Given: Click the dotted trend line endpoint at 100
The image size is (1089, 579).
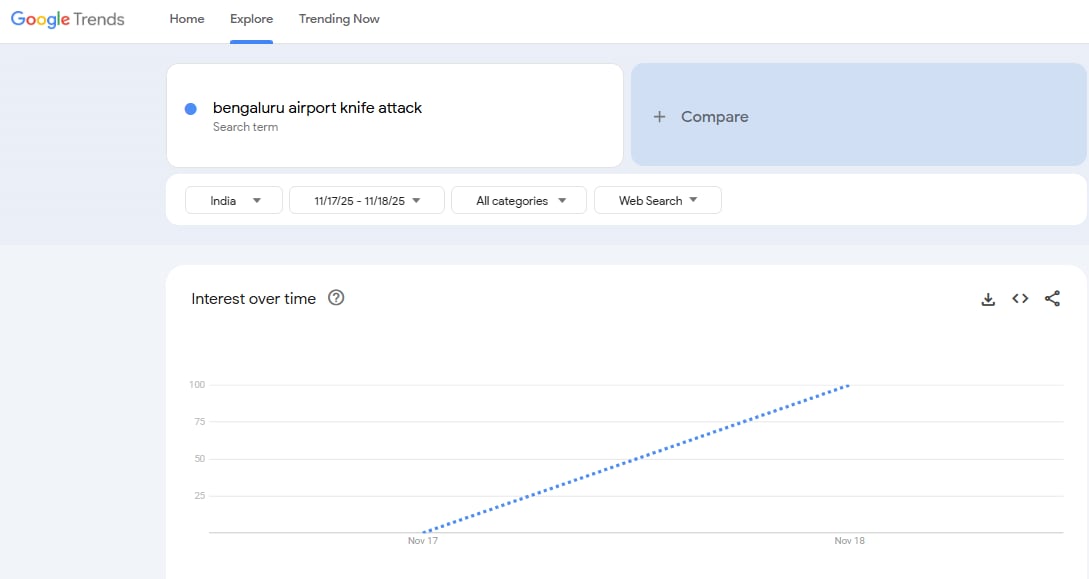Looking at the screenshot, I should [848, 385].
